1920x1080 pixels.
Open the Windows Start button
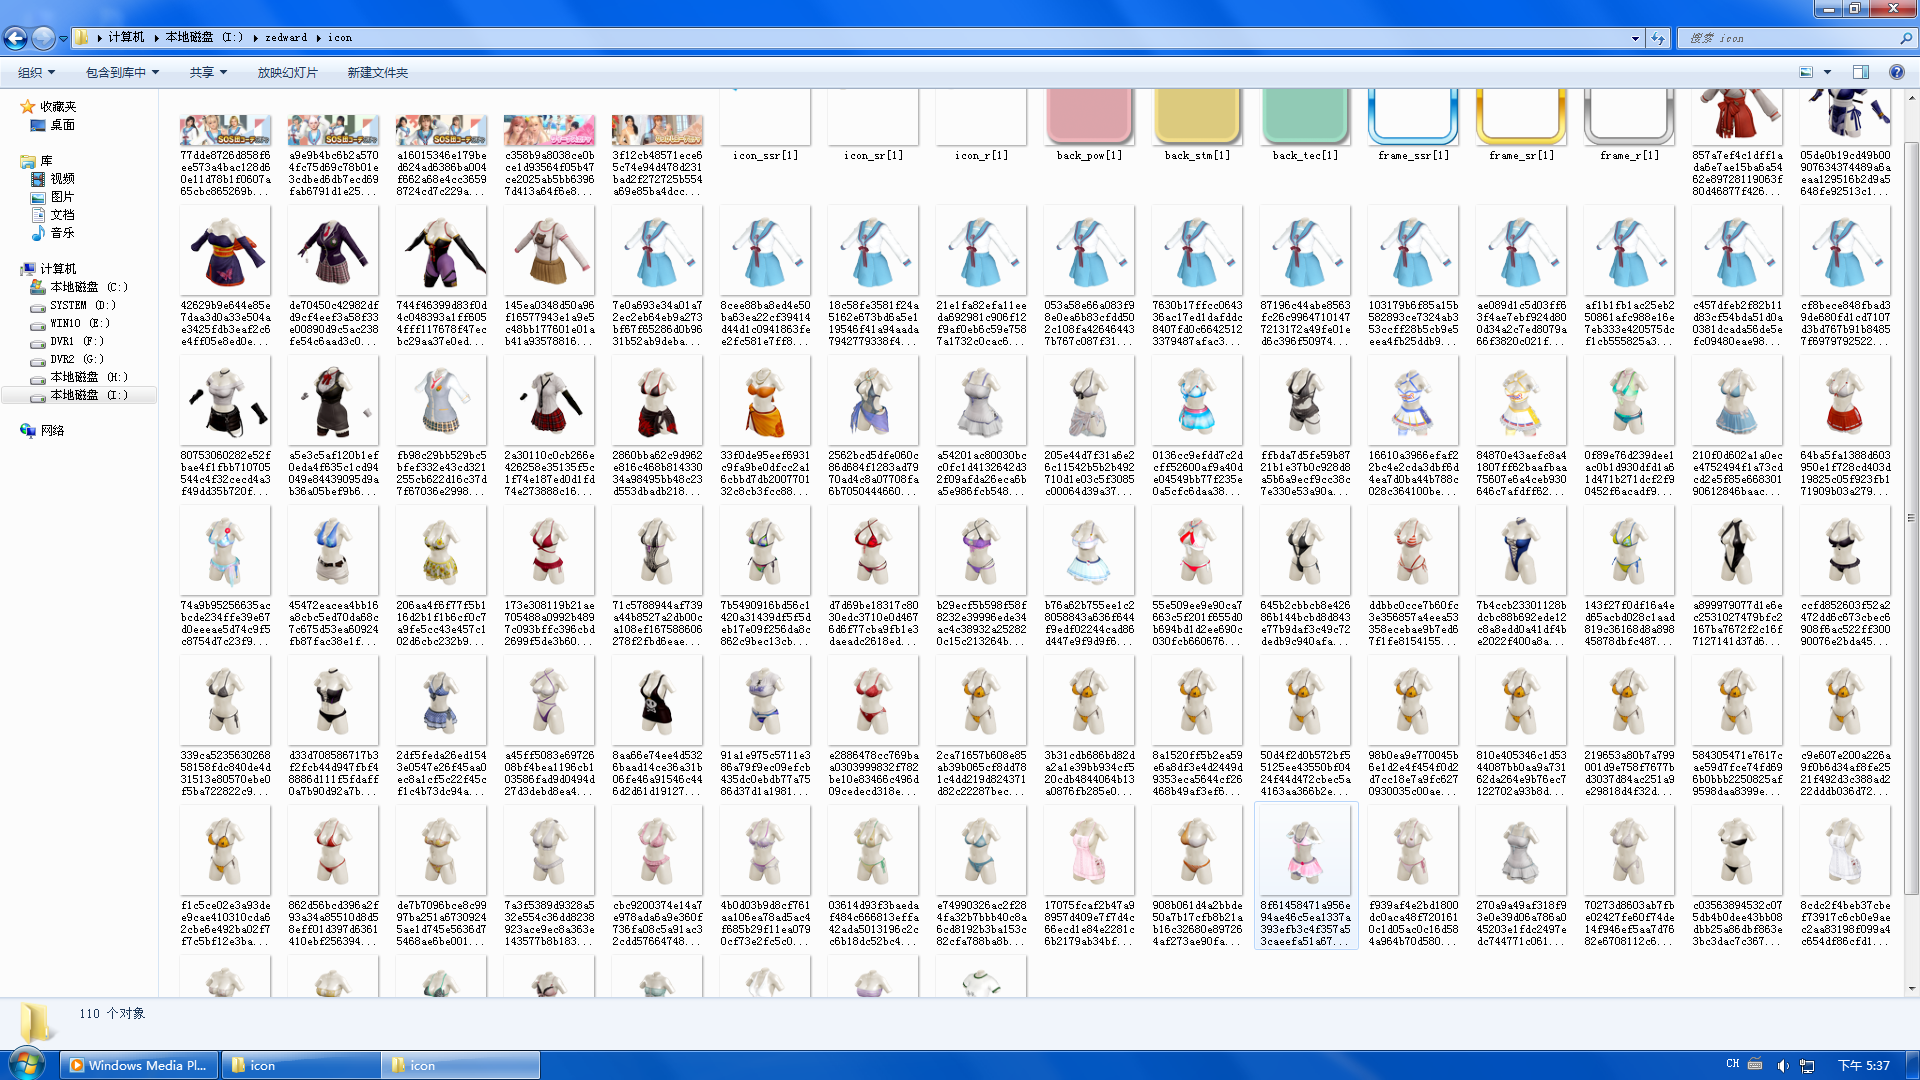tap(26, 1064)
